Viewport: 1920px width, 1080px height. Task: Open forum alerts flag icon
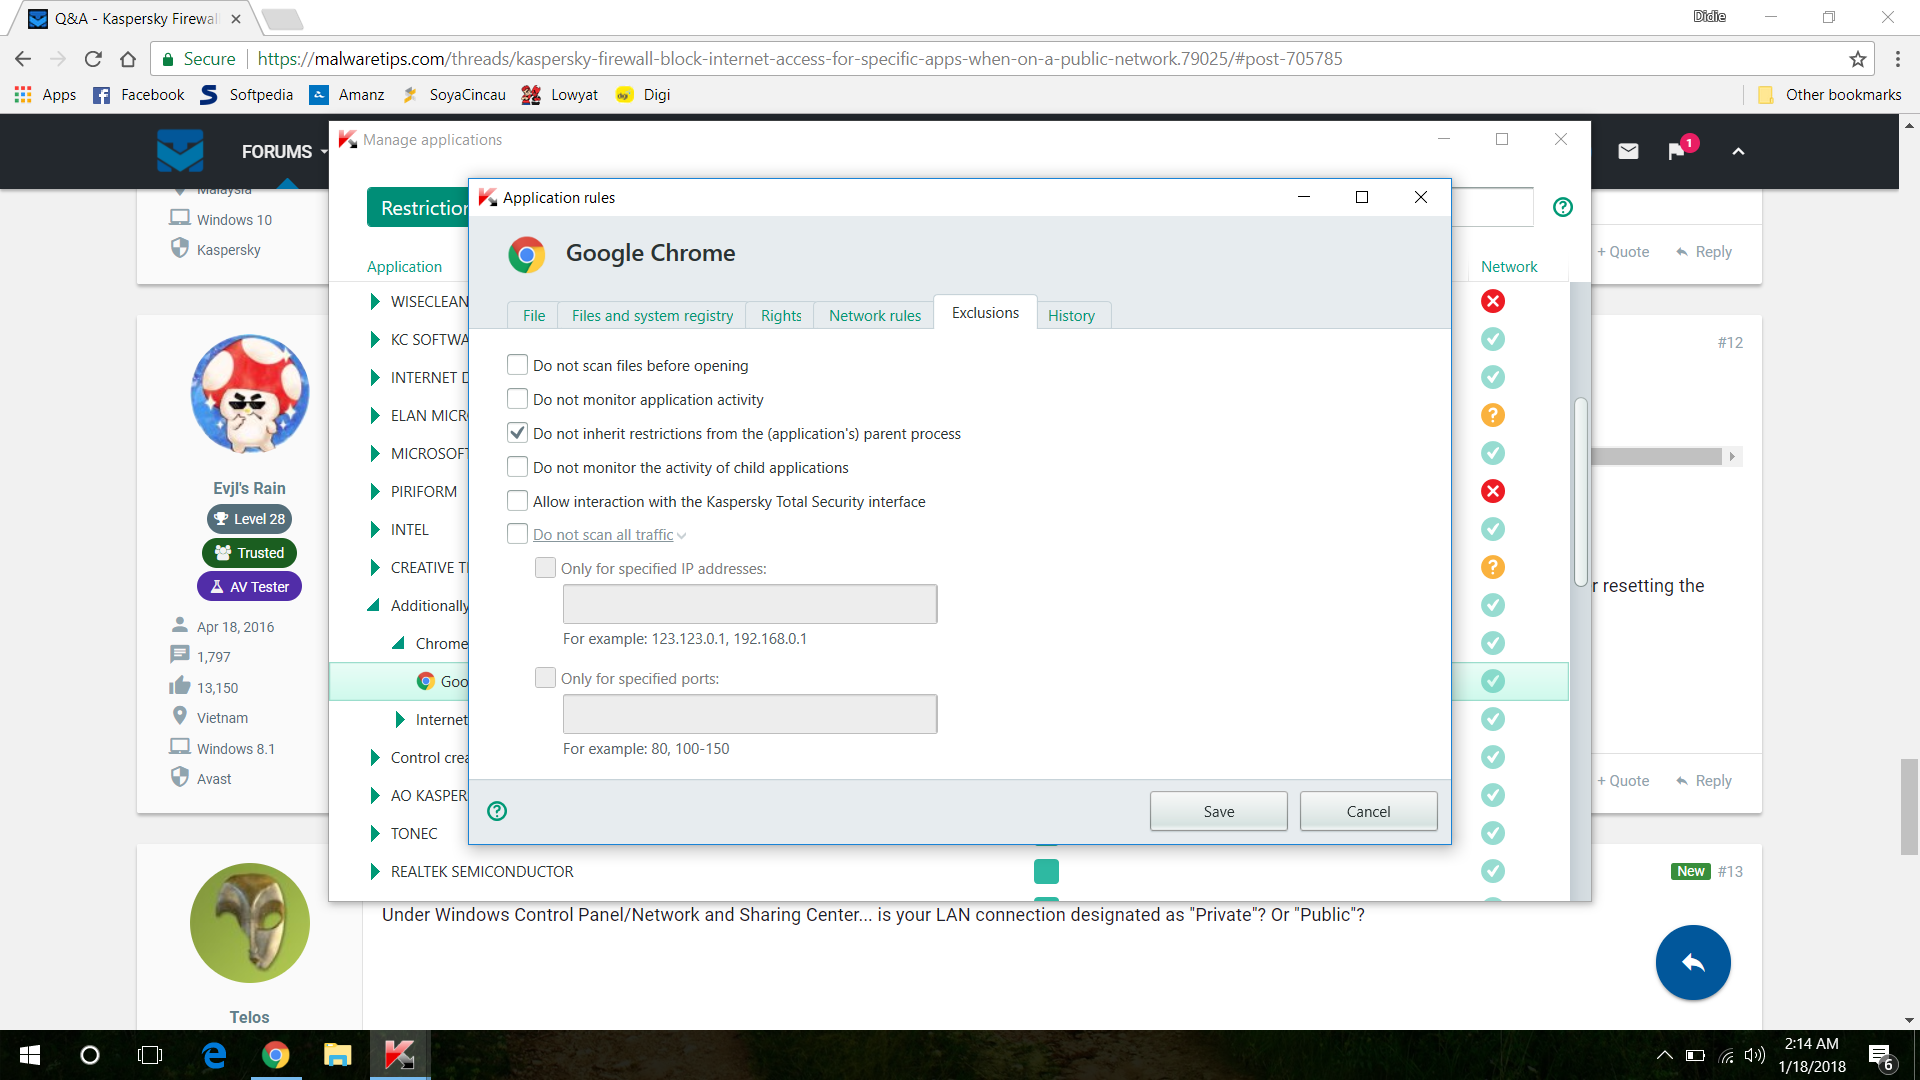pos(1677,151)
